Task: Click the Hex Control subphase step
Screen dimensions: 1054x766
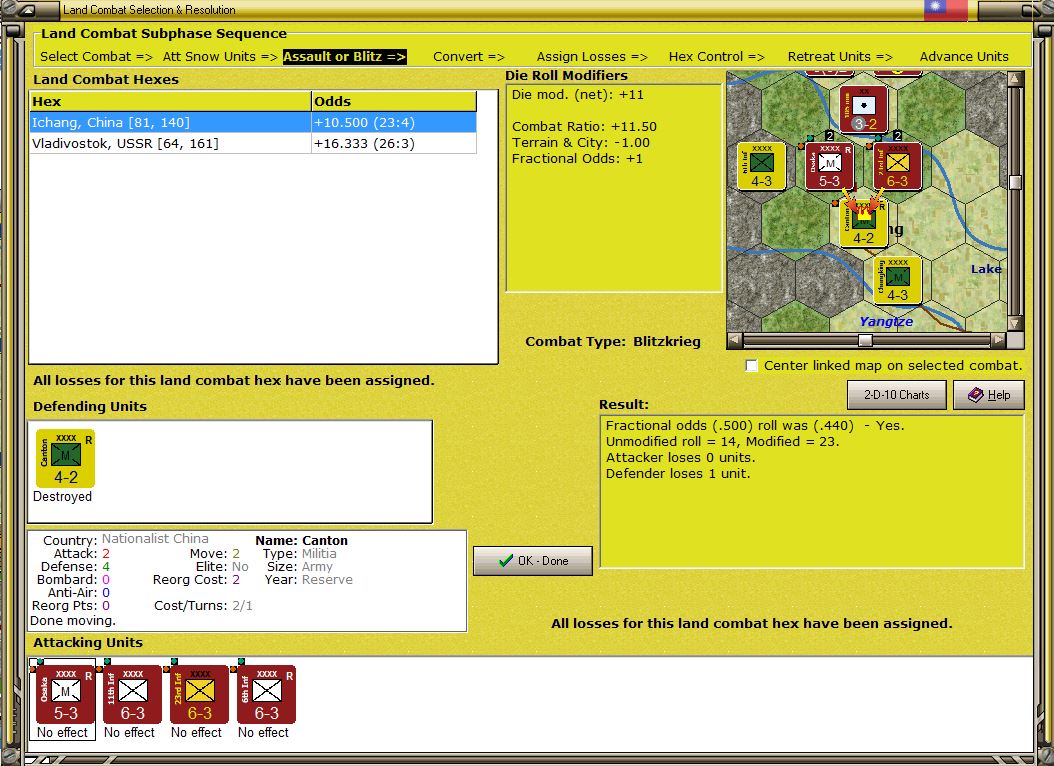Action: tap(717, 56)
